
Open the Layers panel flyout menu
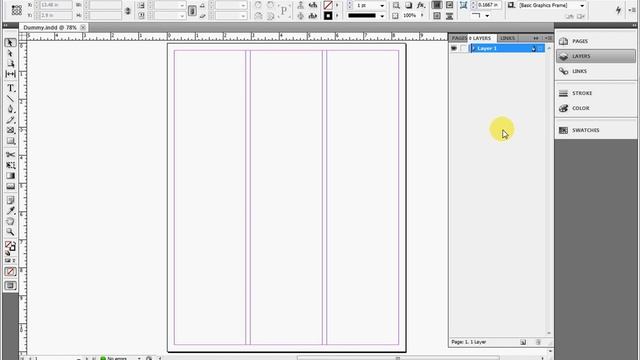pyautogui.click(x=548, y=38)
